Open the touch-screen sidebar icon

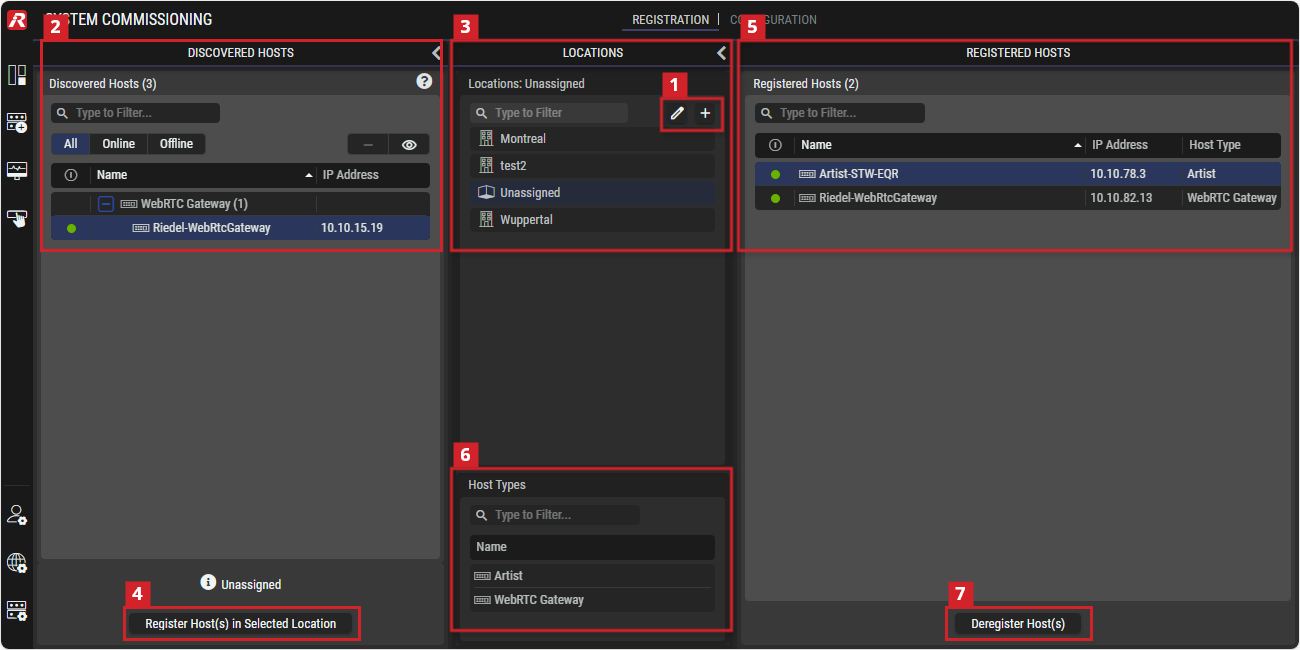tap(17, 218)
